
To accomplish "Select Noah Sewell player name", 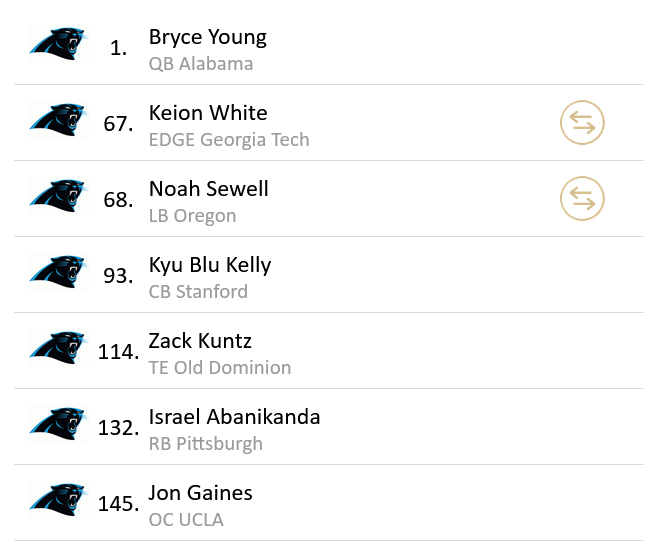I will tap(208, 189).
